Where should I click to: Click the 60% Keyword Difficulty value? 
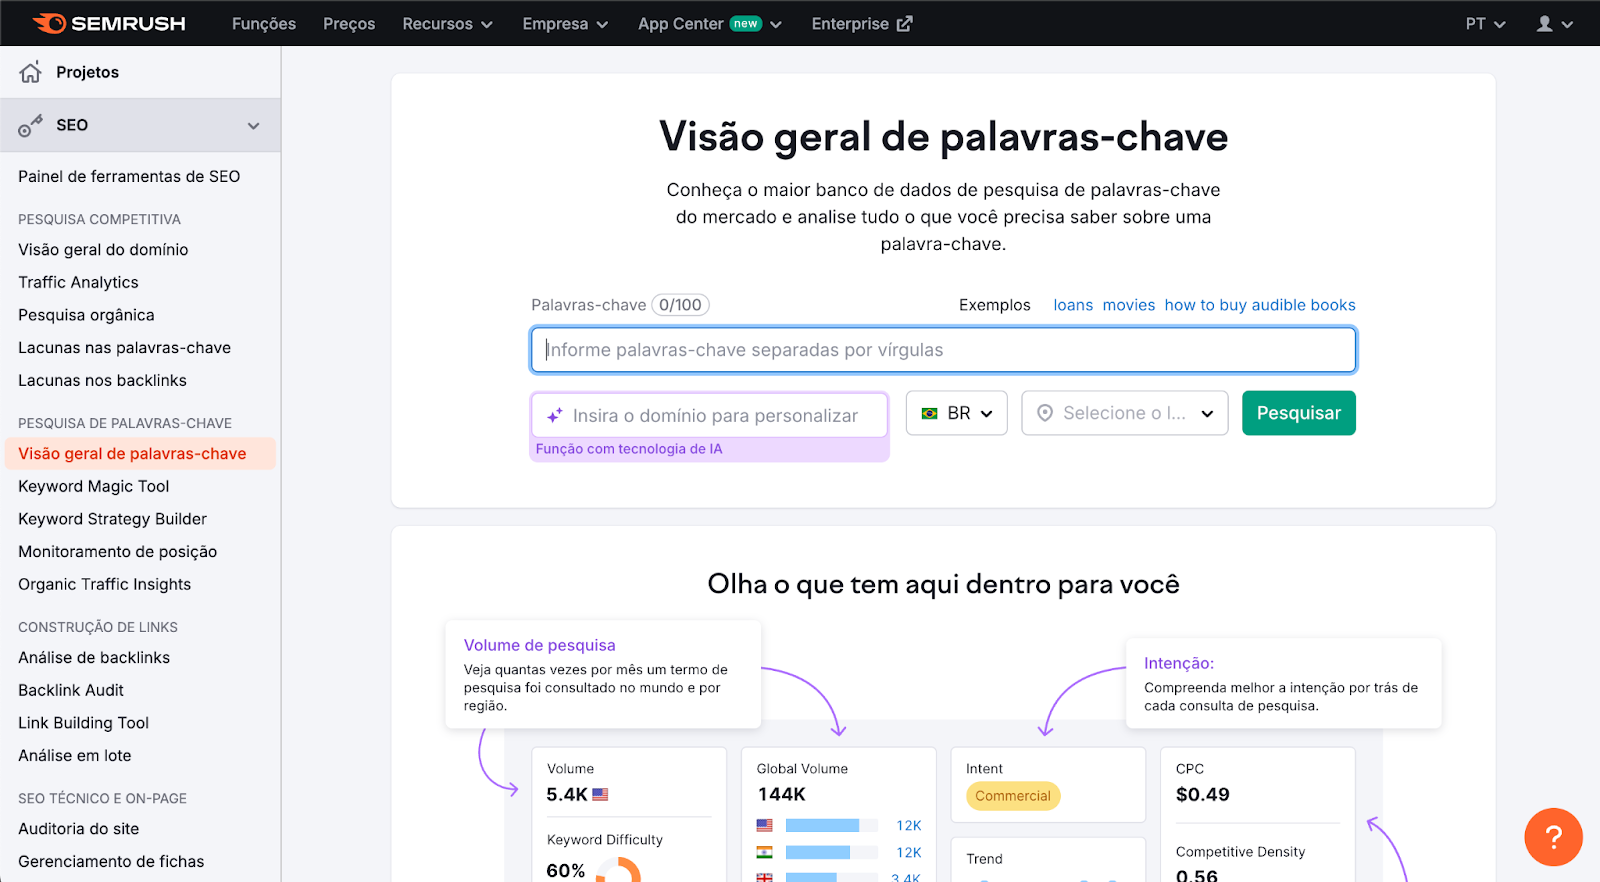(x=565, y=870)
